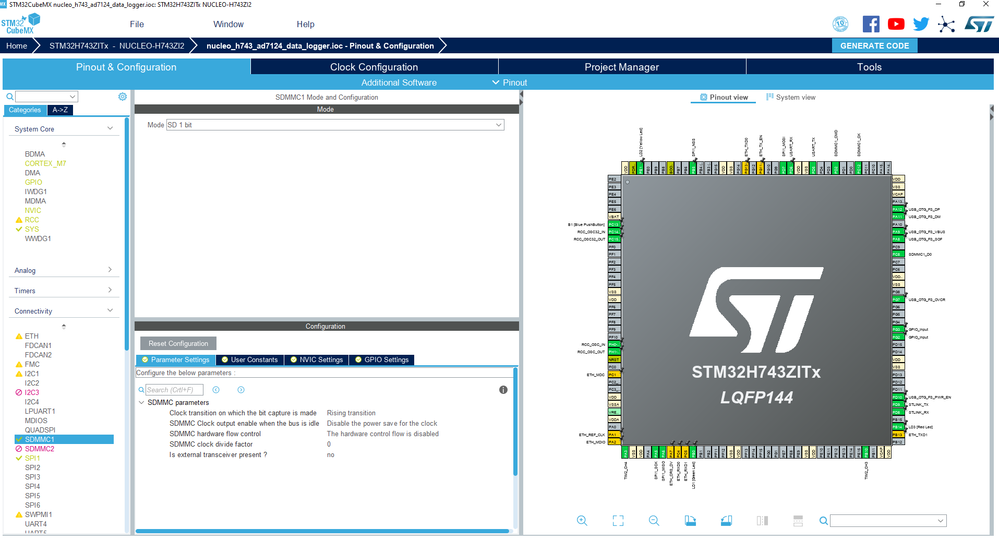The height and width of the screenshot is (539, 999).
Task: Click in the parameter search field
Action: (174, 390)
